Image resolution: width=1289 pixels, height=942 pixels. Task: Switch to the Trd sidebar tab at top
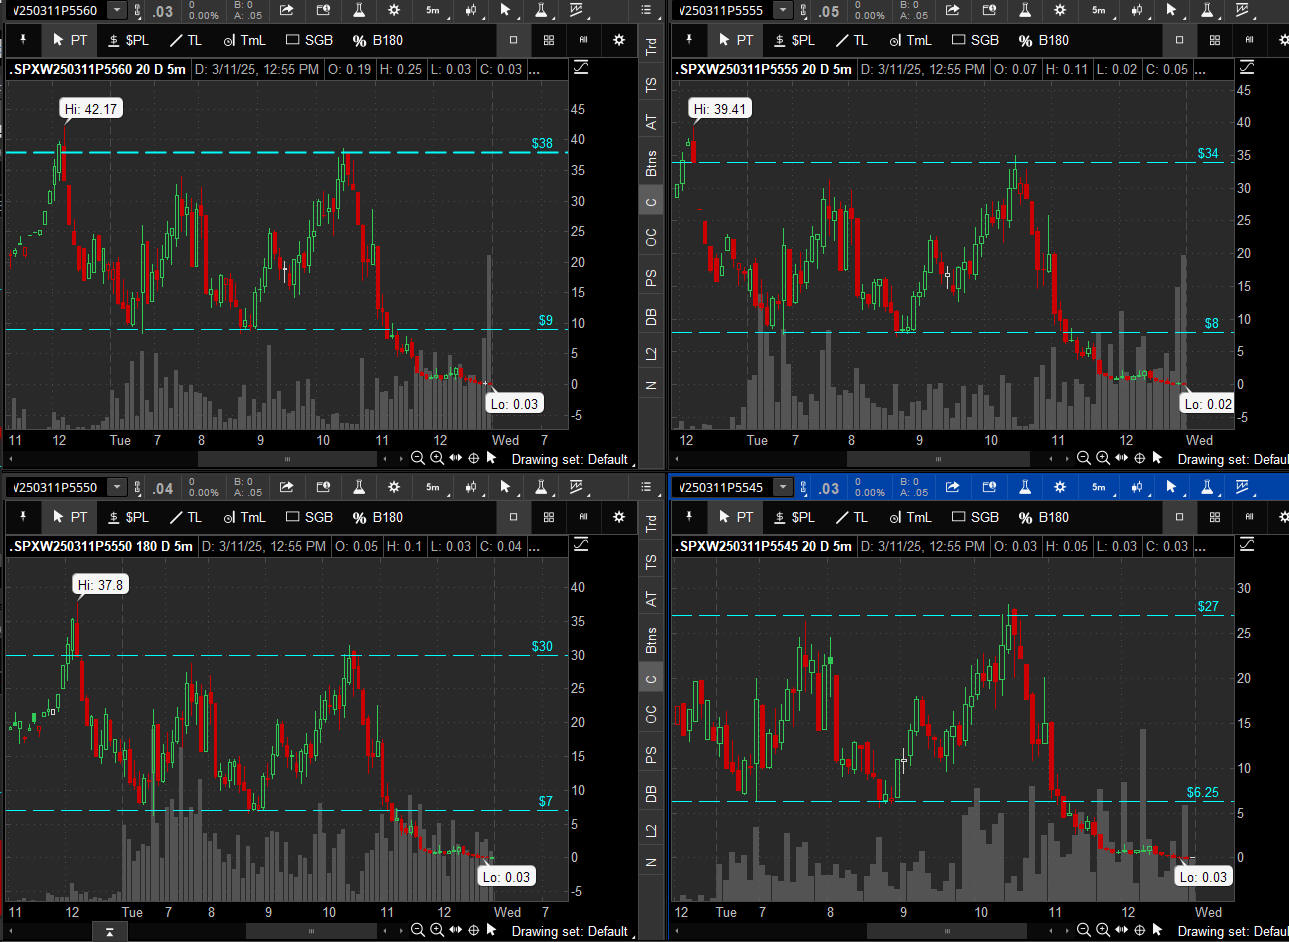(651, 46)
